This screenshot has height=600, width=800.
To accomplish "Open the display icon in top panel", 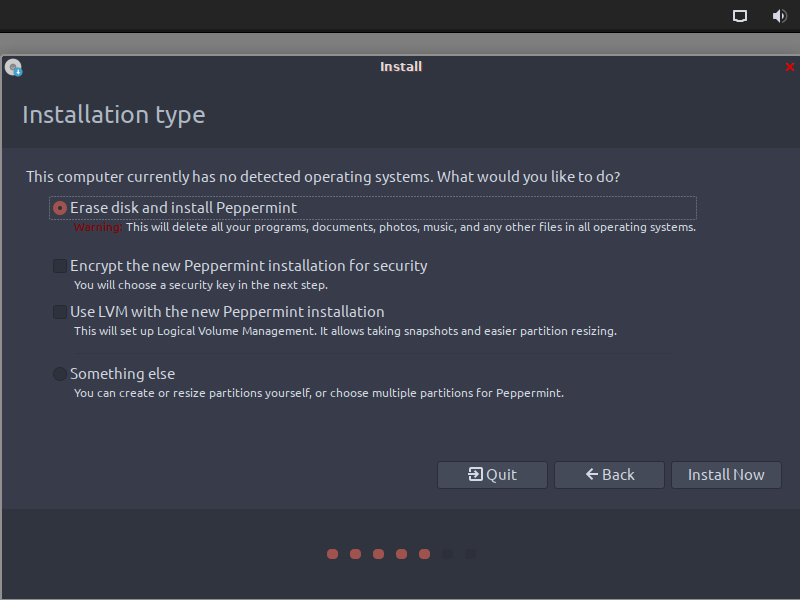I will click(740, 16).
